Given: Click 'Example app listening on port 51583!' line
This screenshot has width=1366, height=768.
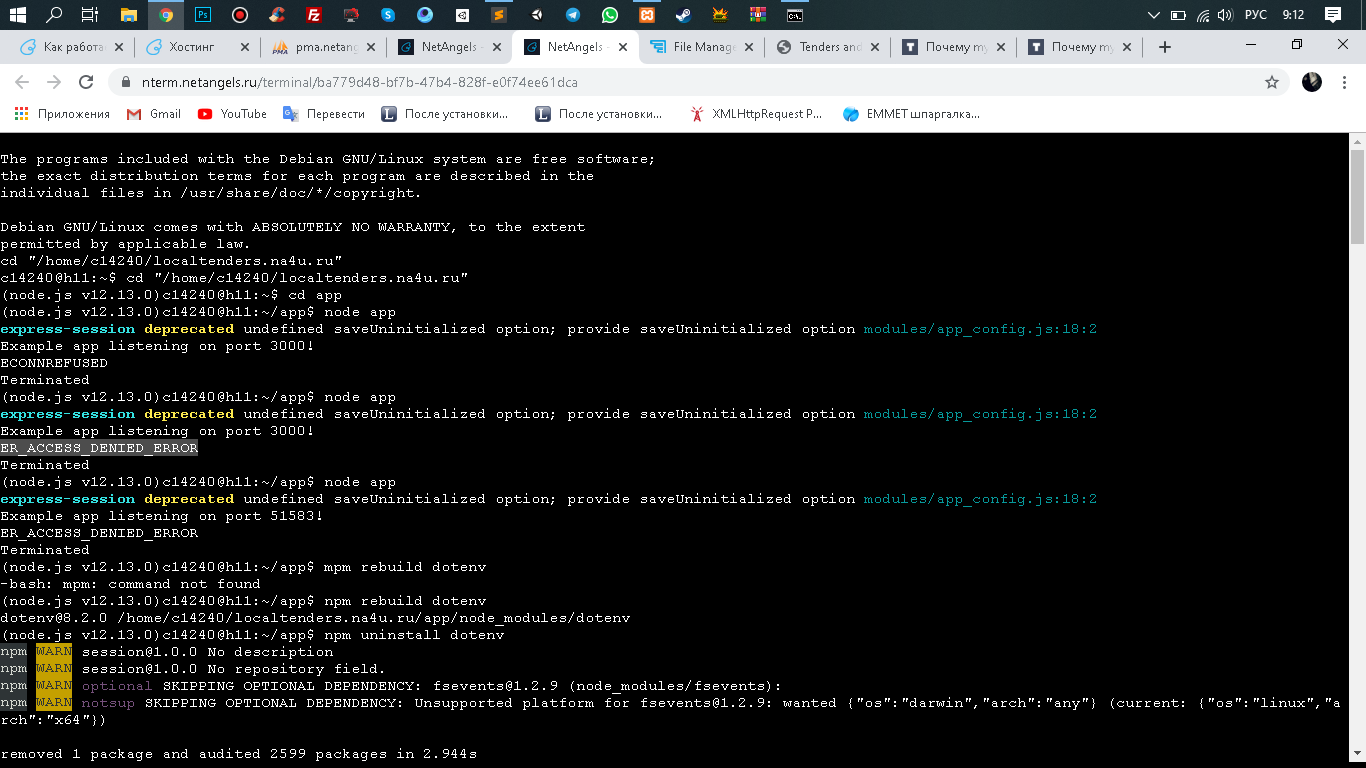Looking at the screenshot, I should [x=162, y=516].
